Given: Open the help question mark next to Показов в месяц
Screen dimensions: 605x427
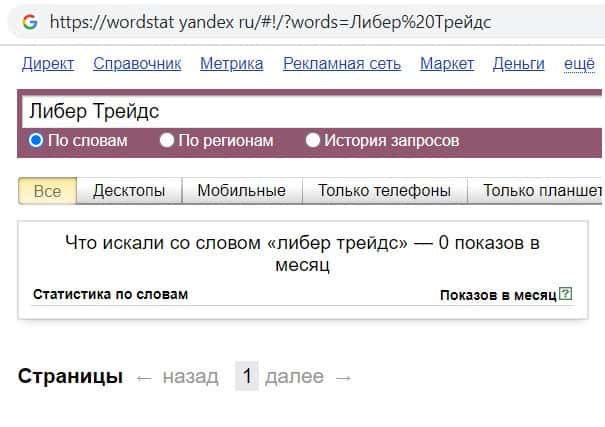Looking at the screenshot, I should (565, 294).
